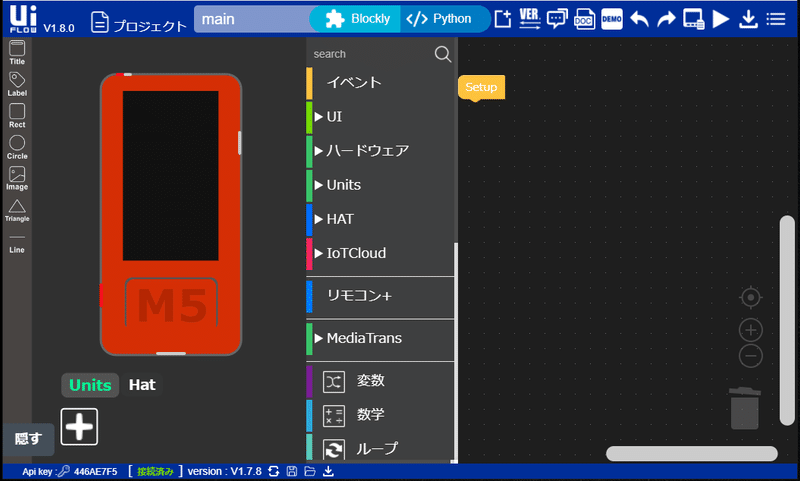This screenshot has width=800, height=481.
Task: Click the workspace trash can
Action: coord(745,408)
